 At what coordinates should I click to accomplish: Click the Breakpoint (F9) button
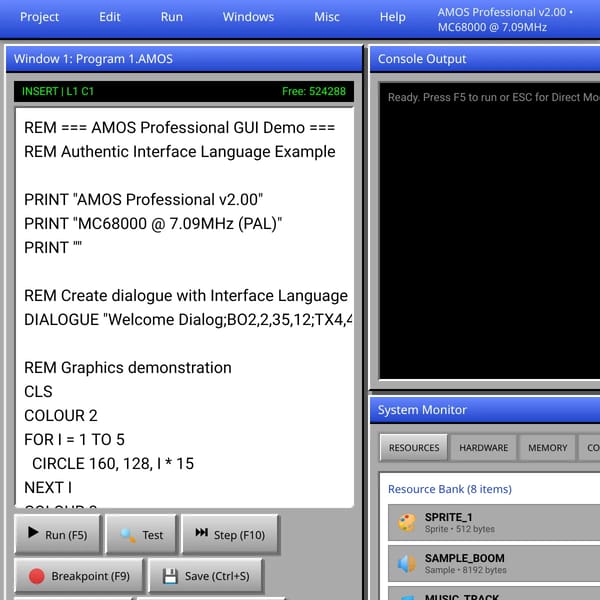[79, 576]
